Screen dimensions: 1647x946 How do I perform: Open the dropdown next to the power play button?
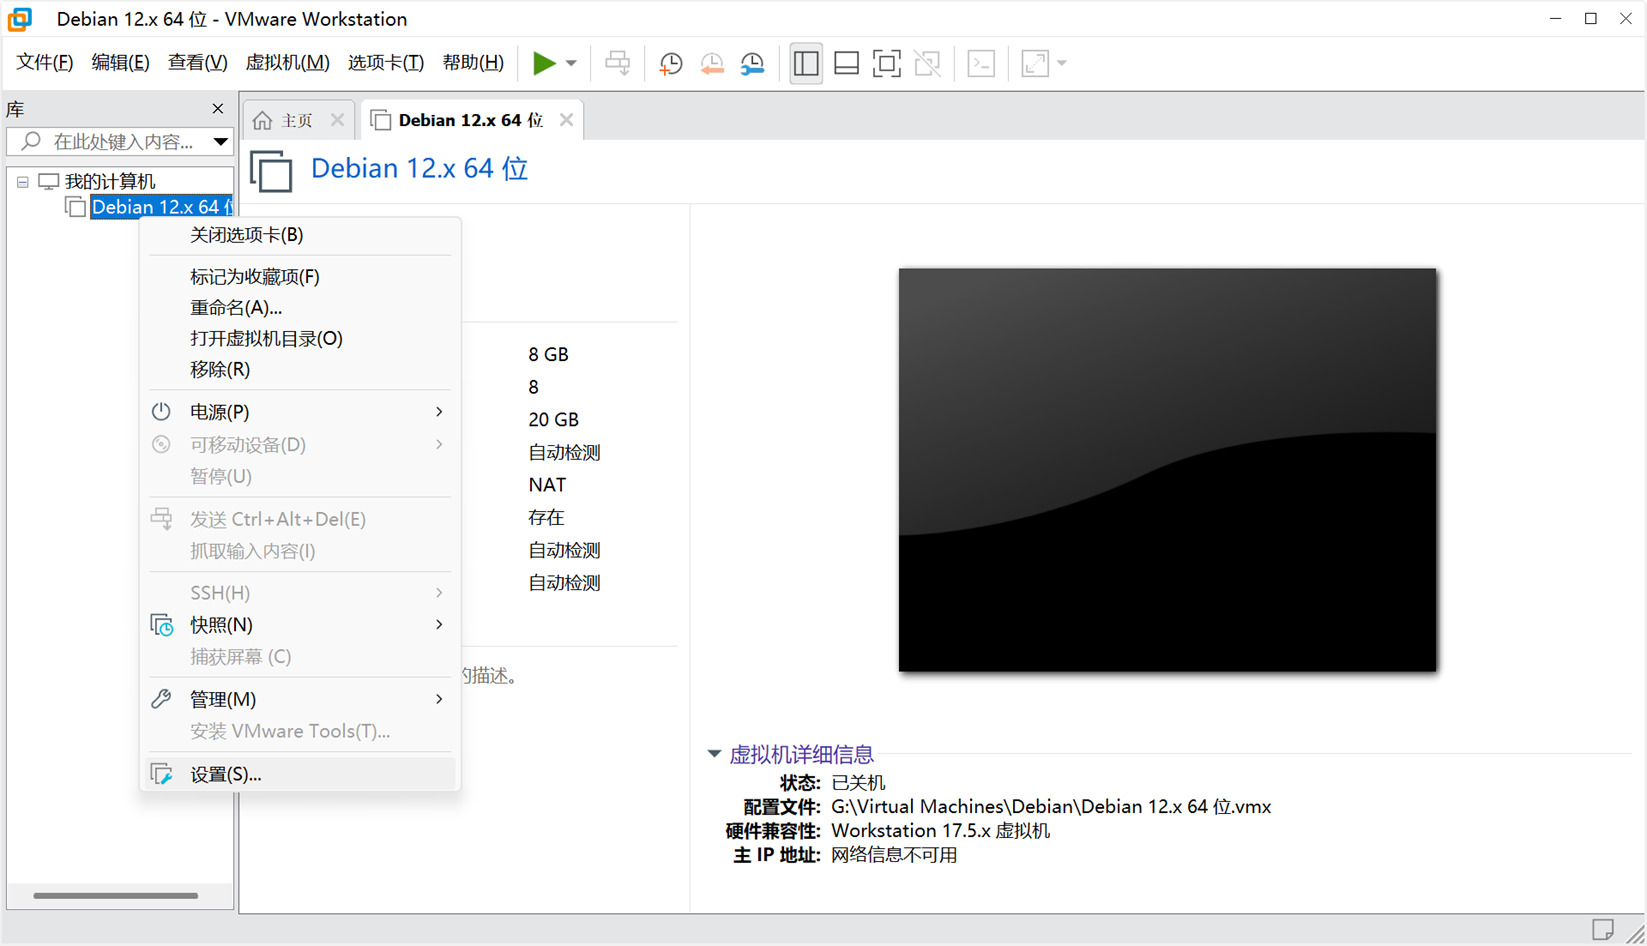pos(570,62)
